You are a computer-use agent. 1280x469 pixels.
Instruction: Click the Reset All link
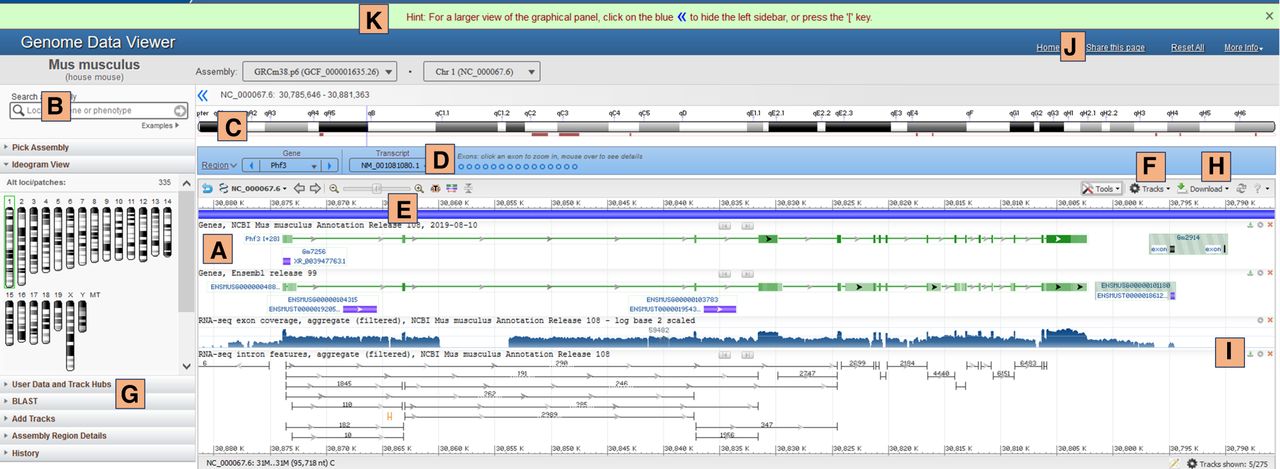[x=1187, y=47]
